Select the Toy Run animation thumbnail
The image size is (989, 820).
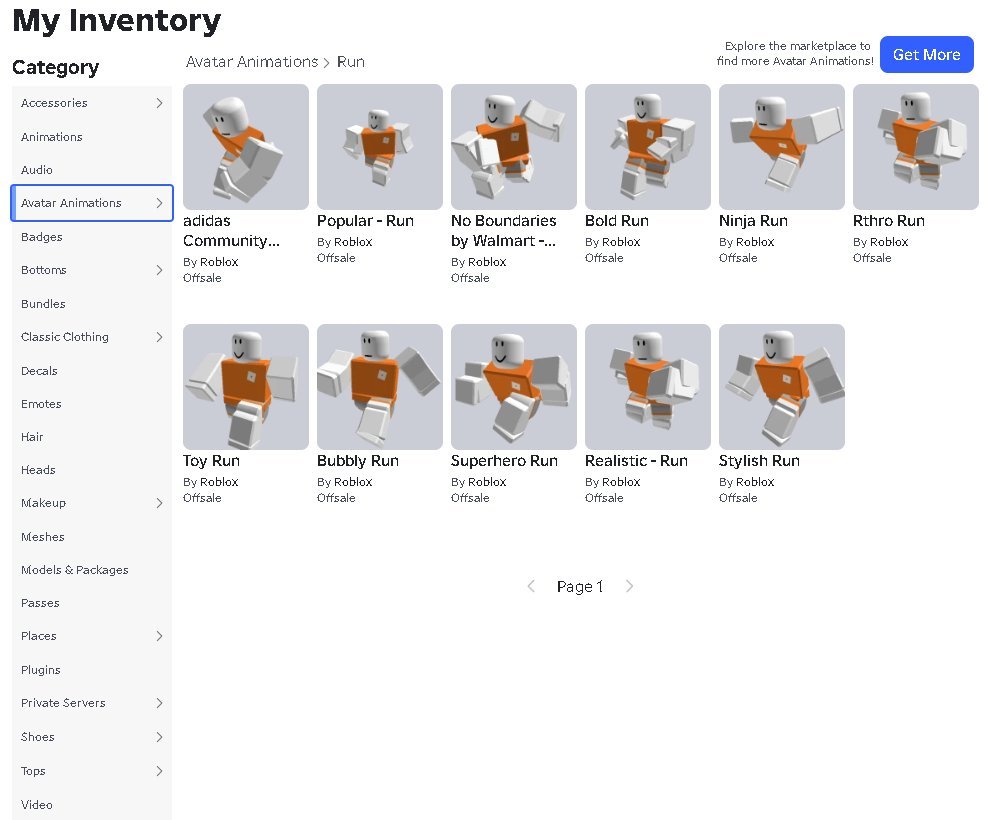(246, 387)
